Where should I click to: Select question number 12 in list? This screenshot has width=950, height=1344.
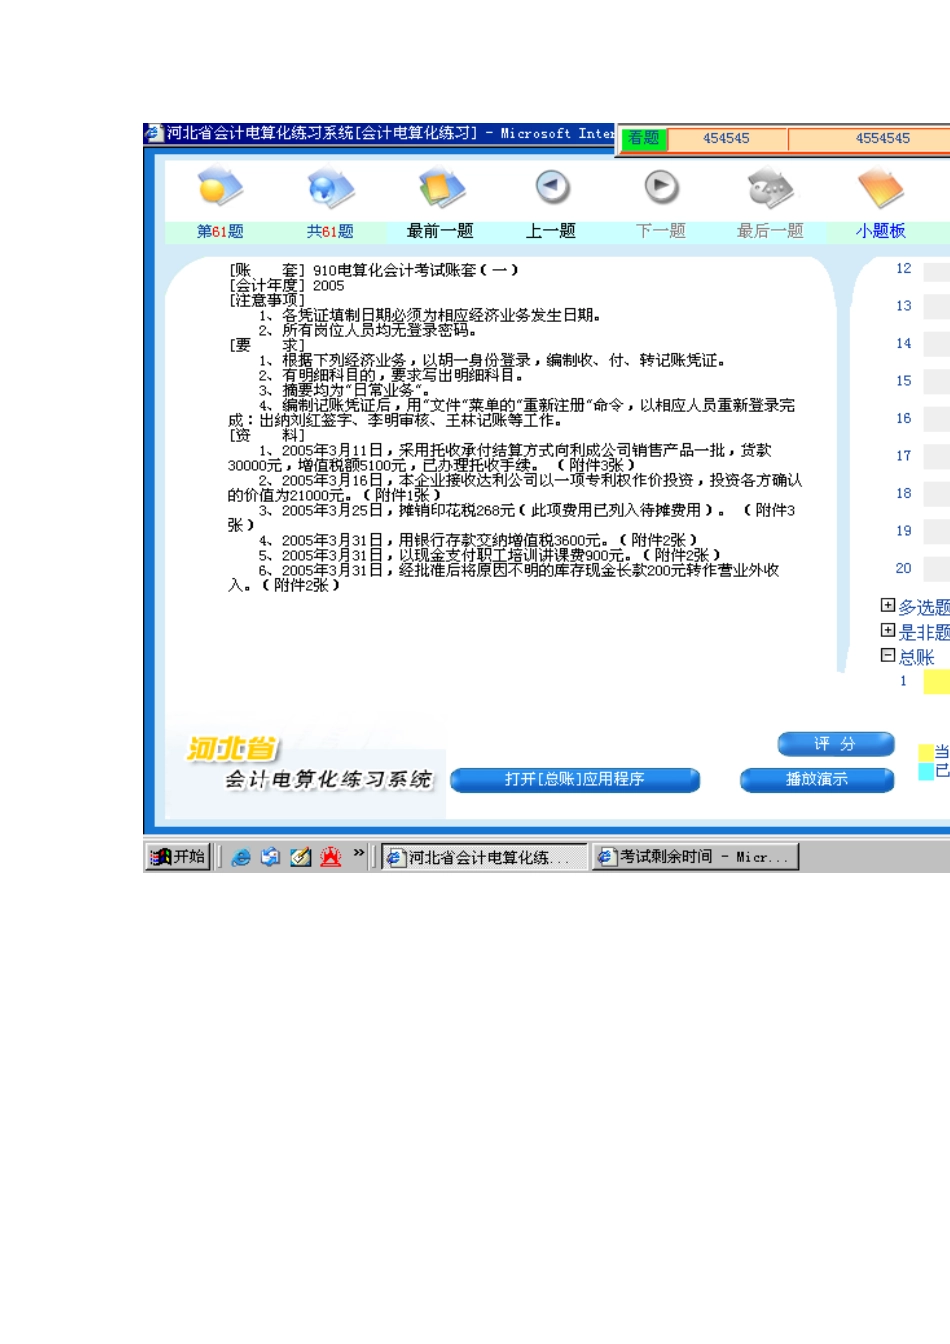coord(903,268)
